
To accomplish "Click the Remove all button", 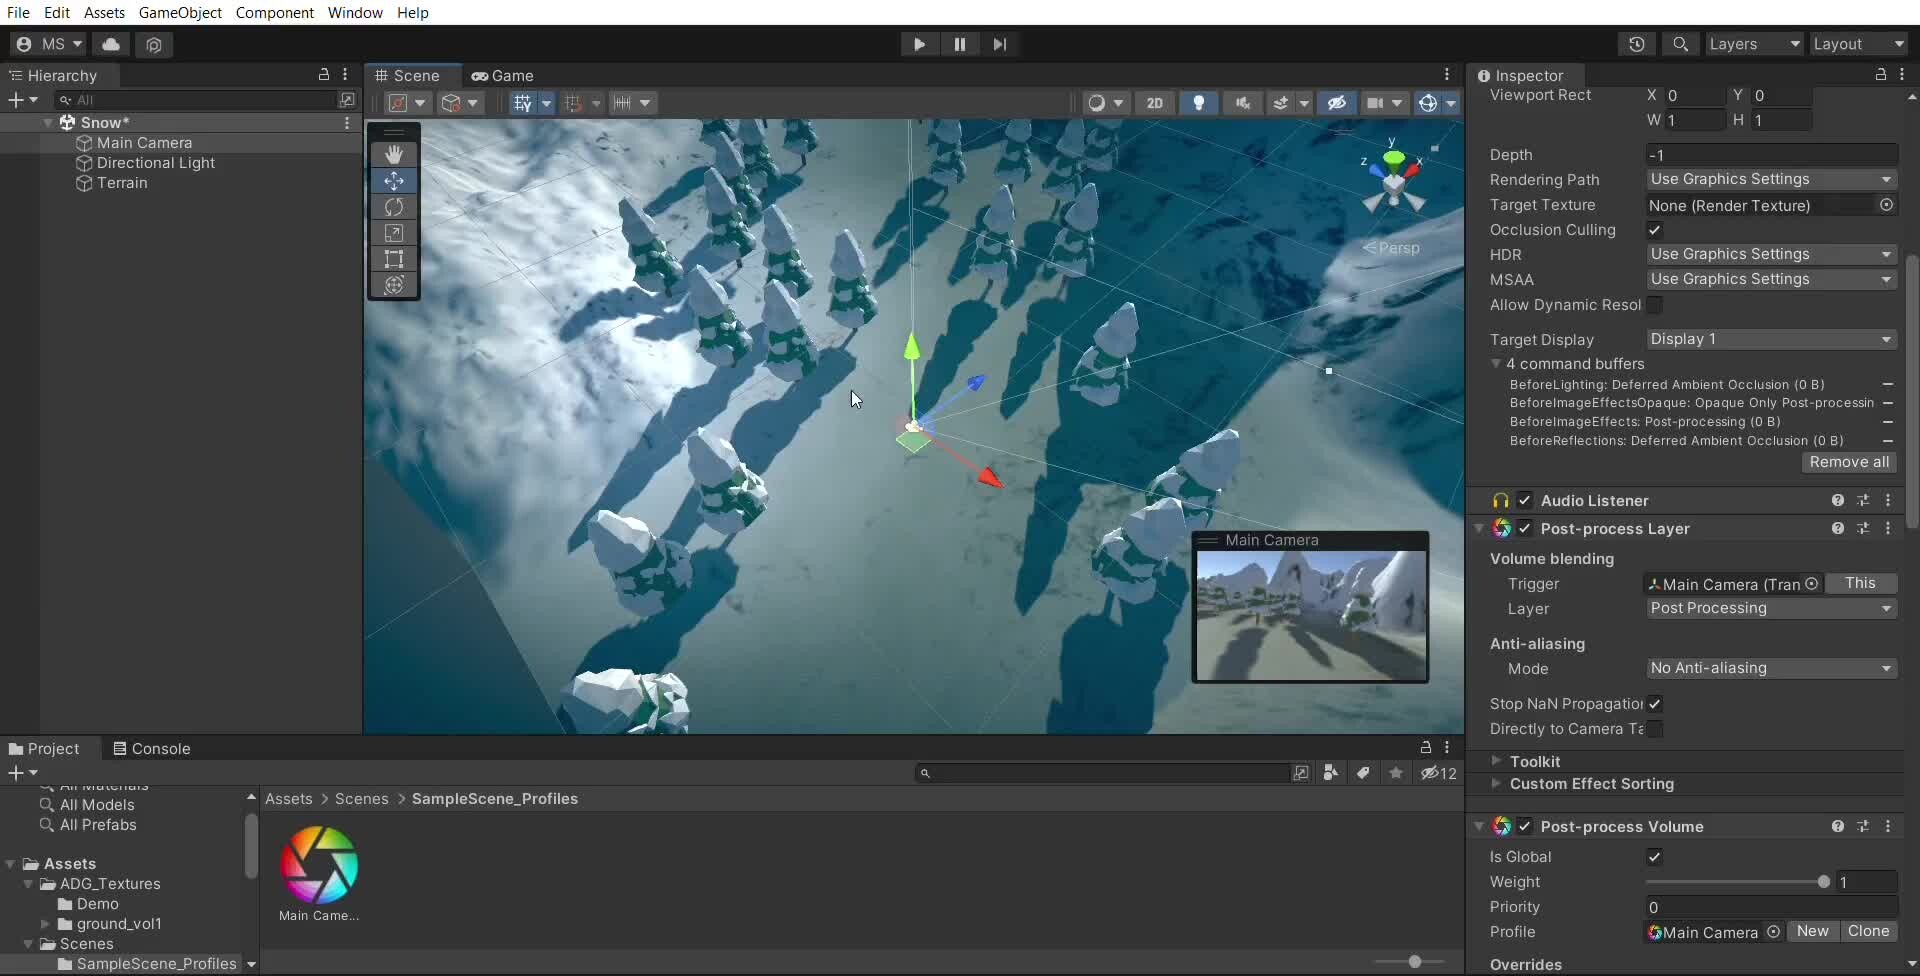I will coord(1848,462).
